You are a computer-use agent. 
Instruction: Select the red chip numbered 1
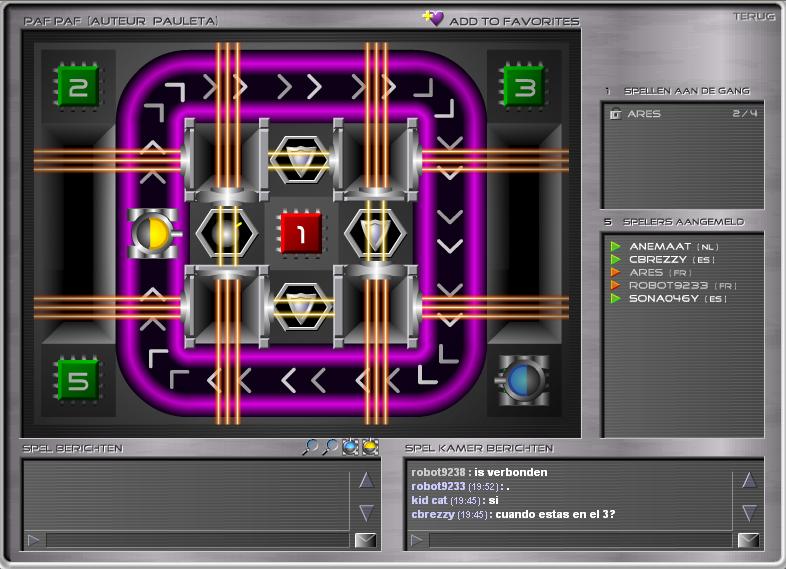coord(301,233)
